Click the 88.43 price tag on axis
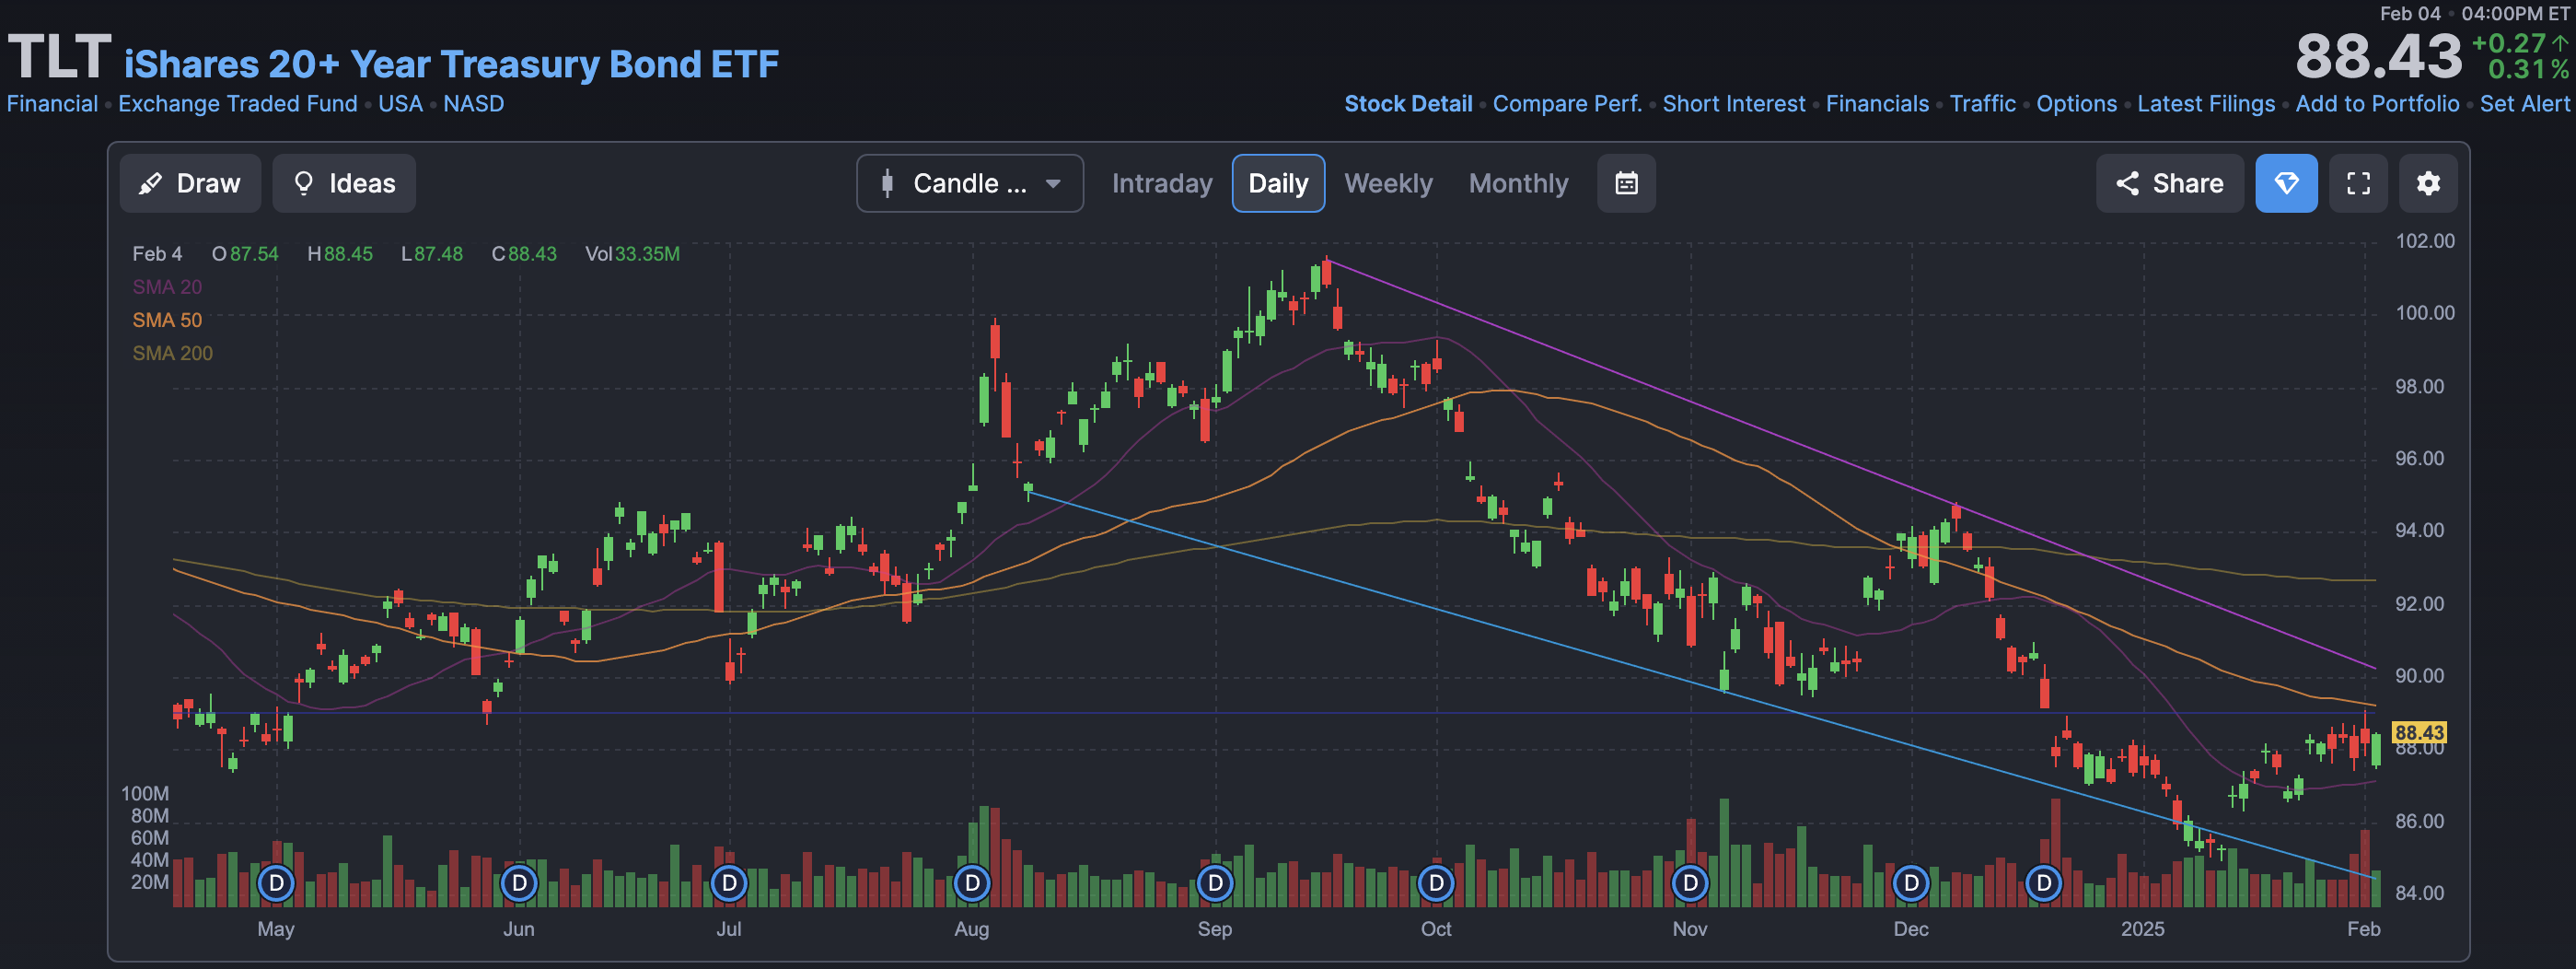 tap(2419, 733)
